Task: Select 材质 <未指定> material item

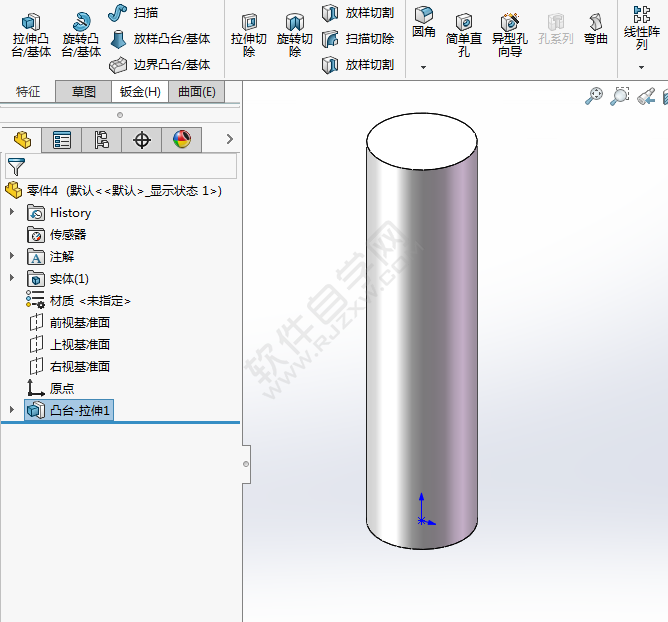Action: coord(78,301)
